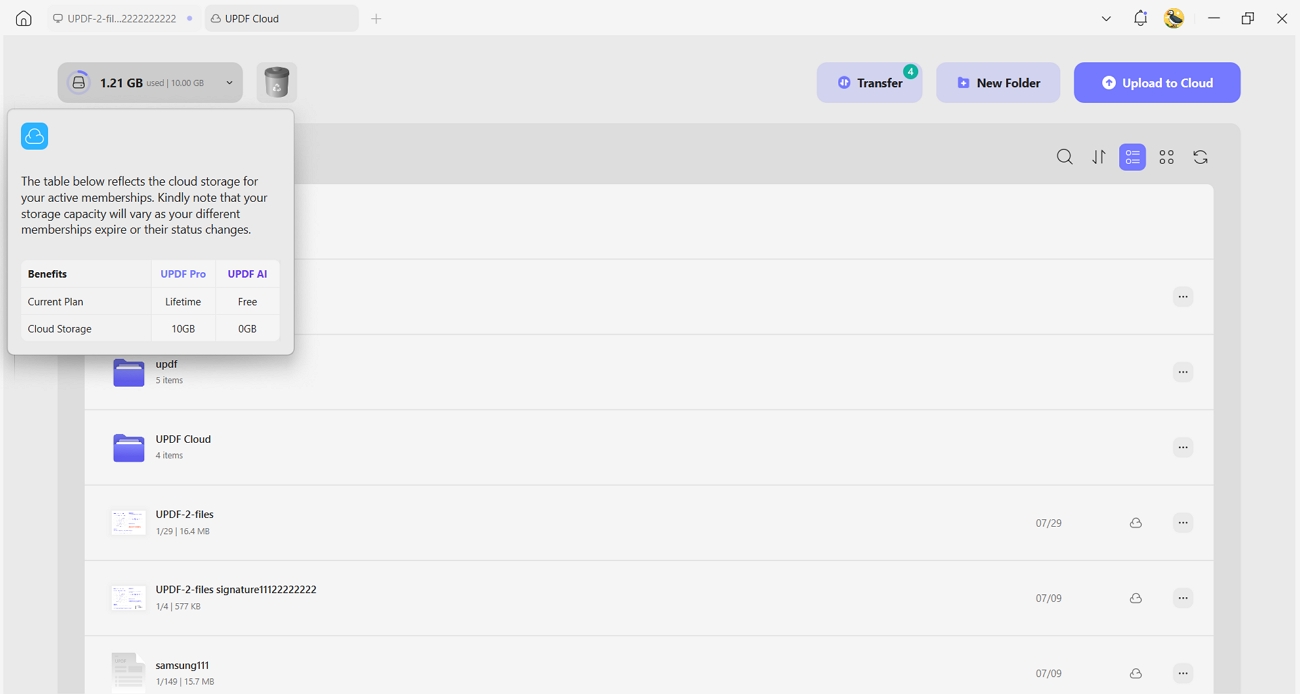Click the '0GB' cloud storage cell

[x=247, y=328]
